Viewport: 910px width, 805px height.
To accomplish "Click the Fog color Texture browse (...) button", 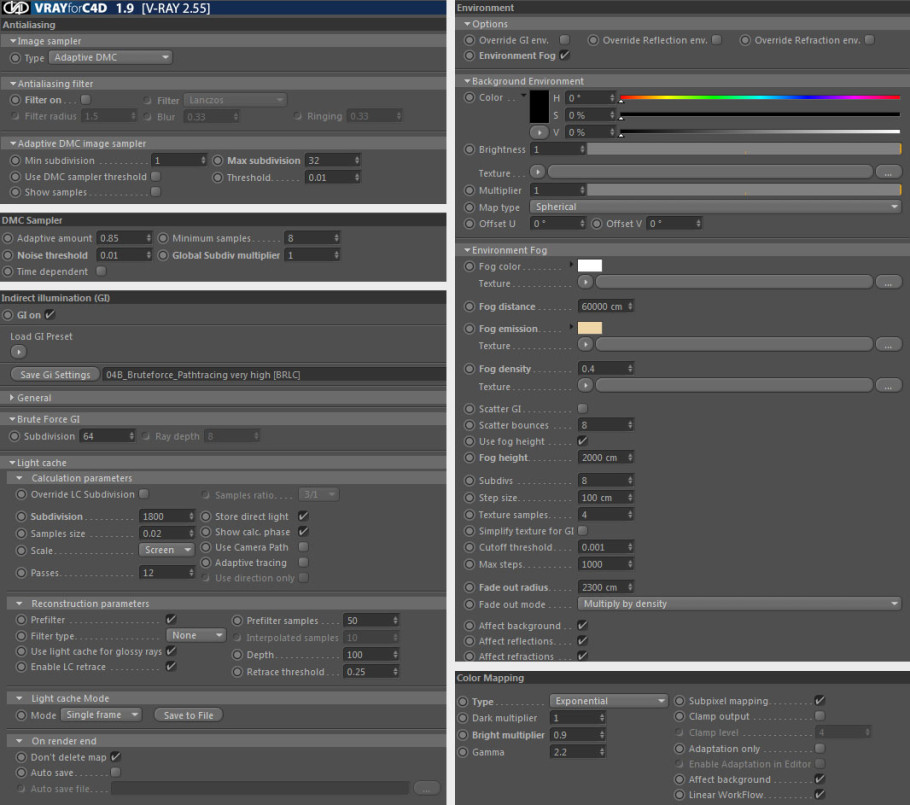I will click(888, 282).
